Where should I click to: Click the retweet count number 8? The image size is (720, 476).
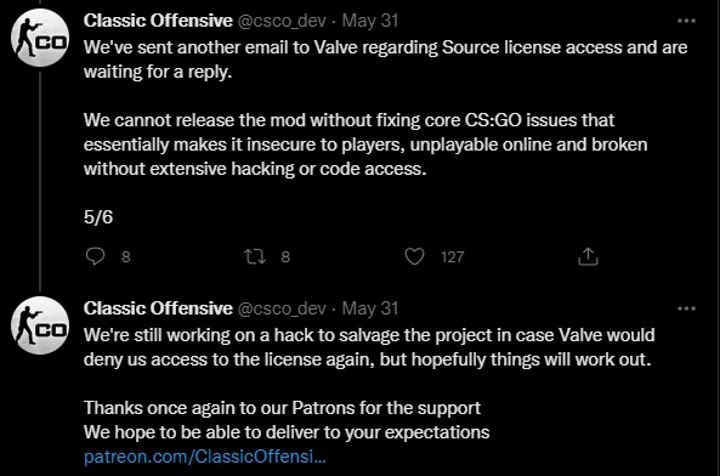[x=285, y=257]
